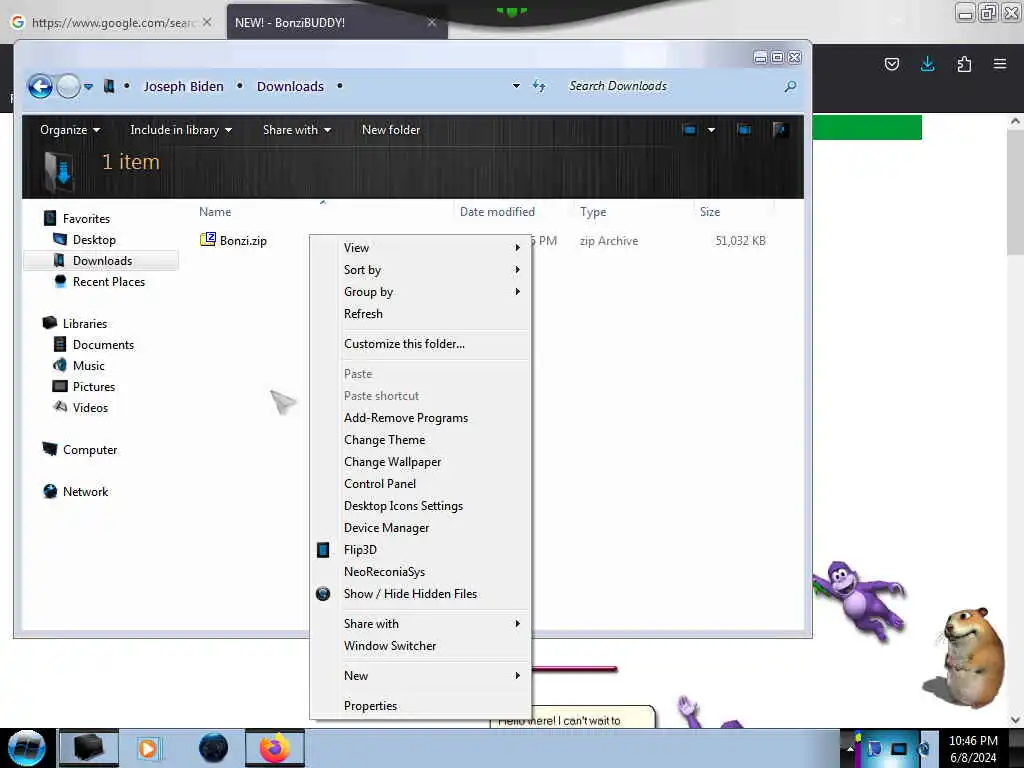The height and width of the screenshot is (768, 1024).
Task: Click Downloads in the breadcrumb path
Action: click(290, 86)
